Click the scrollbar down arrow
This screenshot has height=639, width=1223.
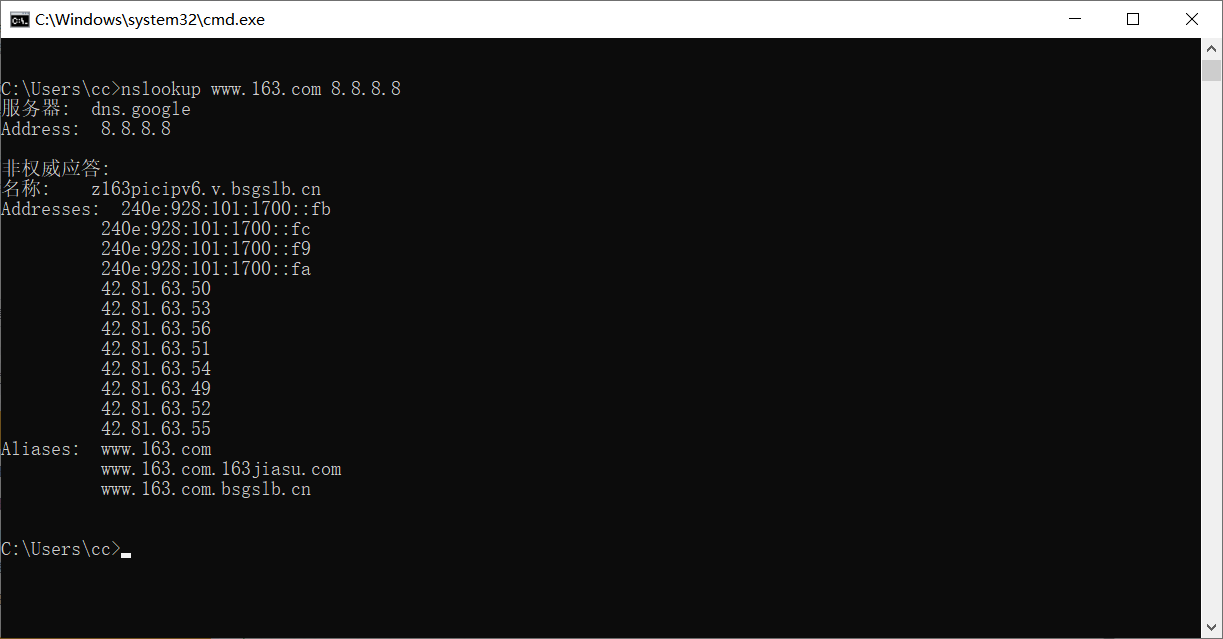[x=1211, y=628]
